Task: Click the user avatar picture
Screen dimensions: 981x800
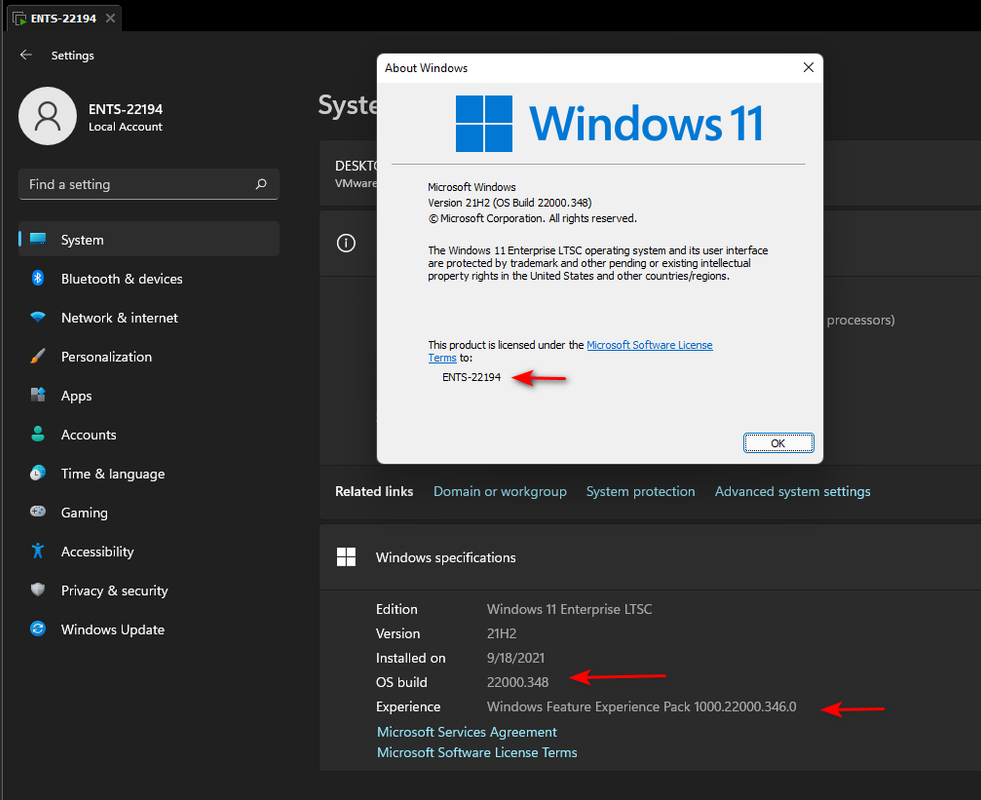Action: [x=48, y=116]
